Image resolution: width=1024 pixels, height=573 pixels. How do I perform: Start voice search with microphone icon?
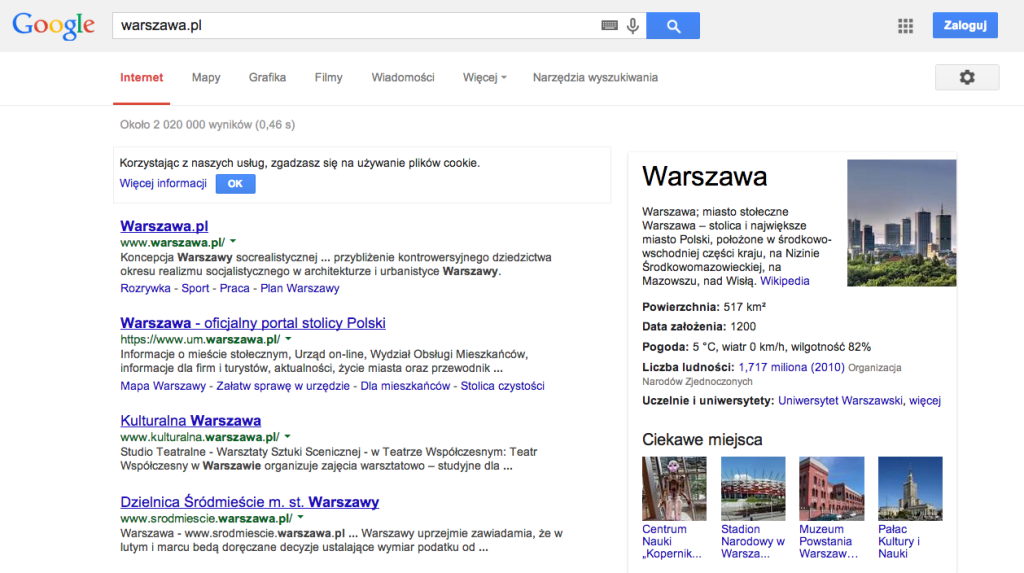click(633, 25)
